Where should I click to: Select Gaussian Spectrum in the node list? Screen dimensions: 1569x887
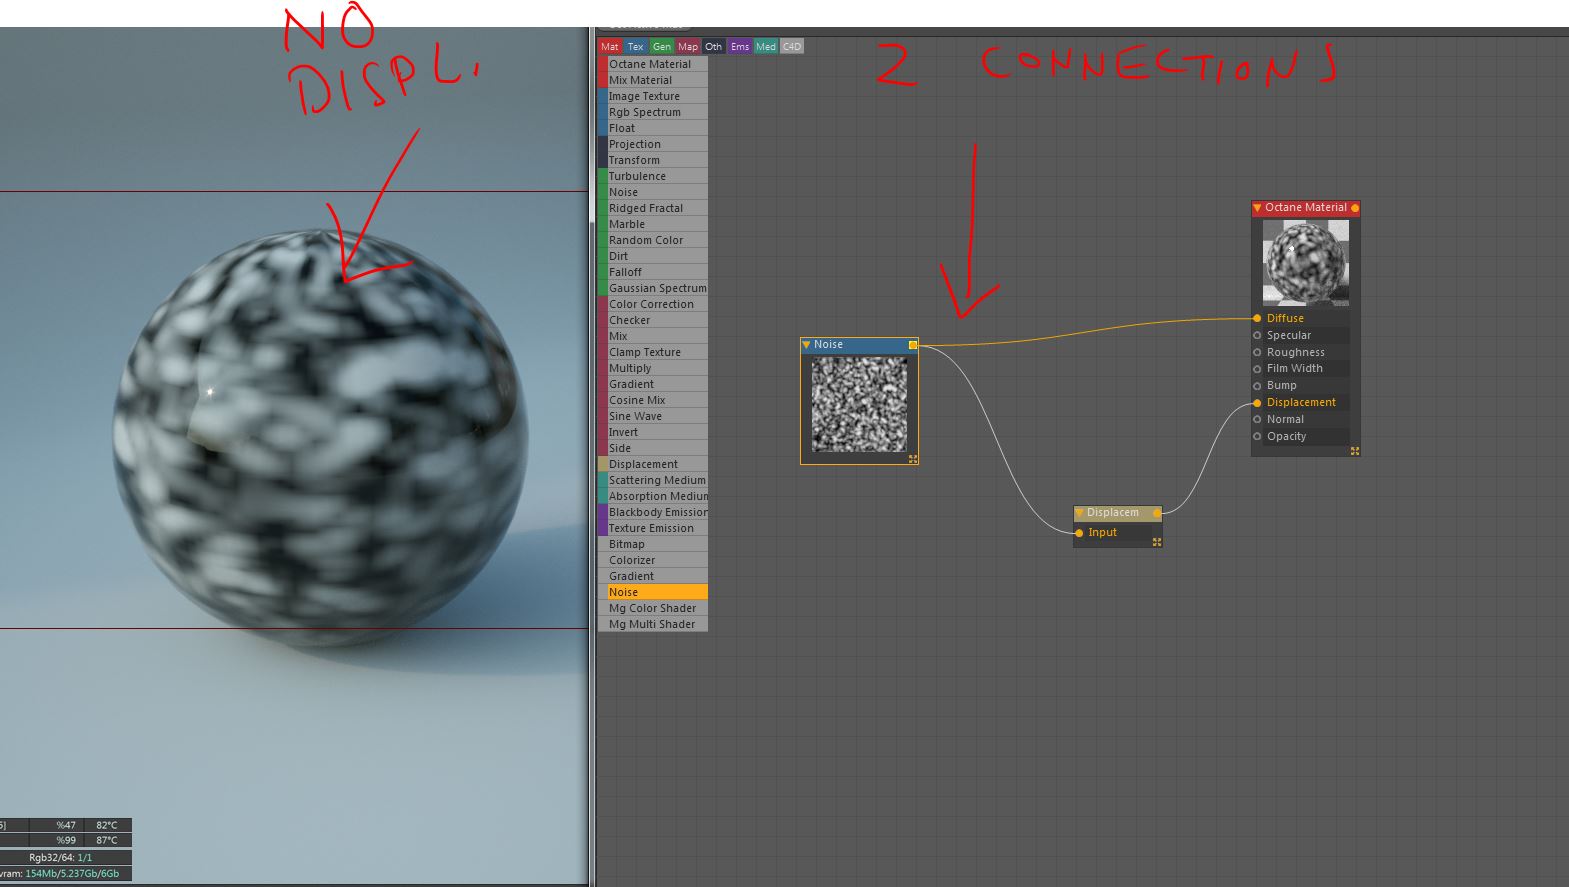click(x=653, y=288)
